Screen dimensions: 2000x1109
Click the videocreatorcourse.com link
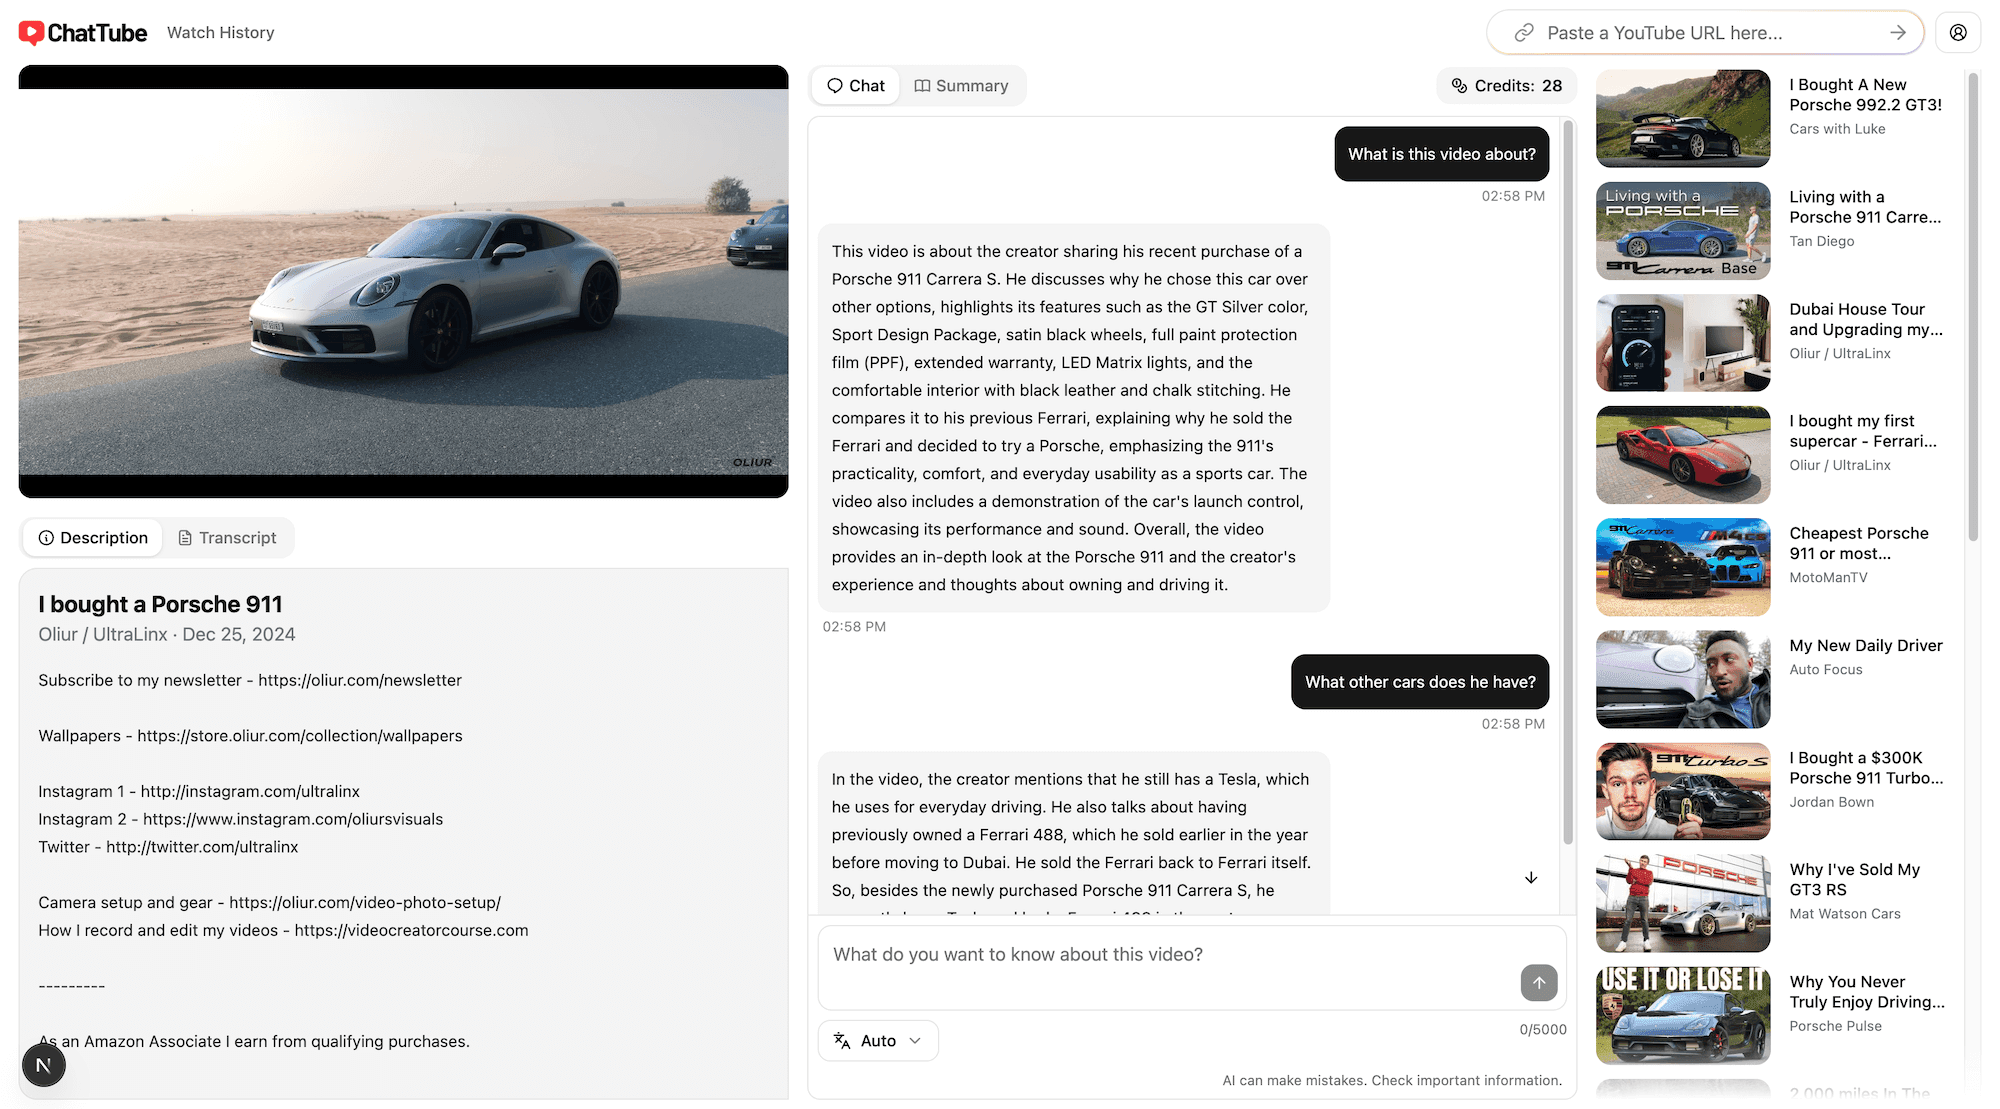[412, 930]
